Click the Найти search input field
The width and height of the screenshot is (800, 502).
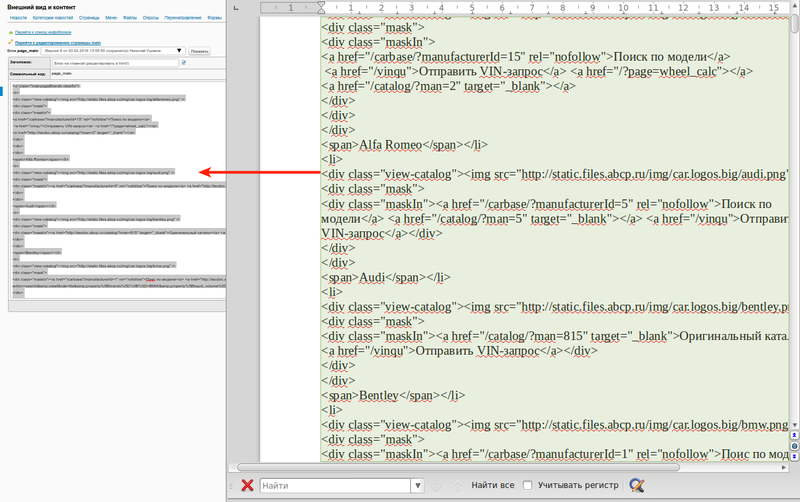point(335,486)
